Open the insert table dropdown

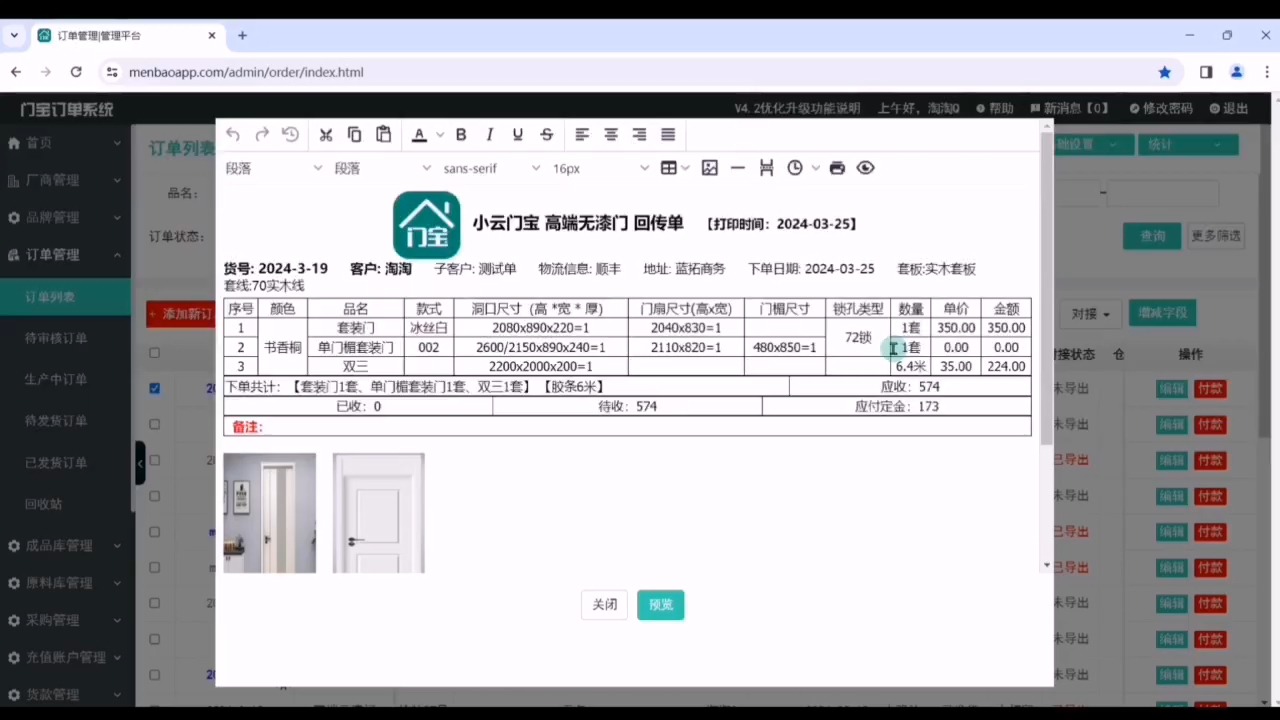[x=675, y=168]
